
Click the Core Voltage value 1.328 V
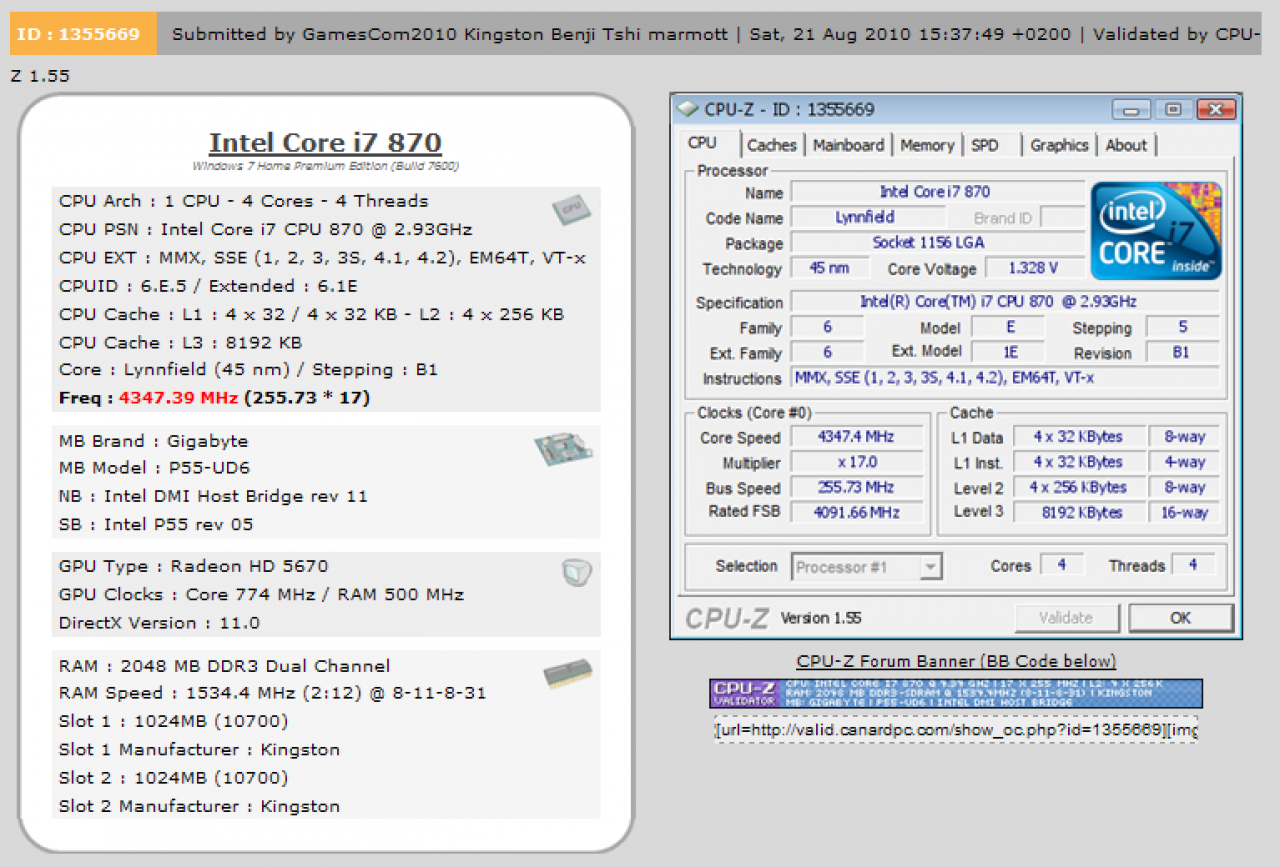[1035, 268]
